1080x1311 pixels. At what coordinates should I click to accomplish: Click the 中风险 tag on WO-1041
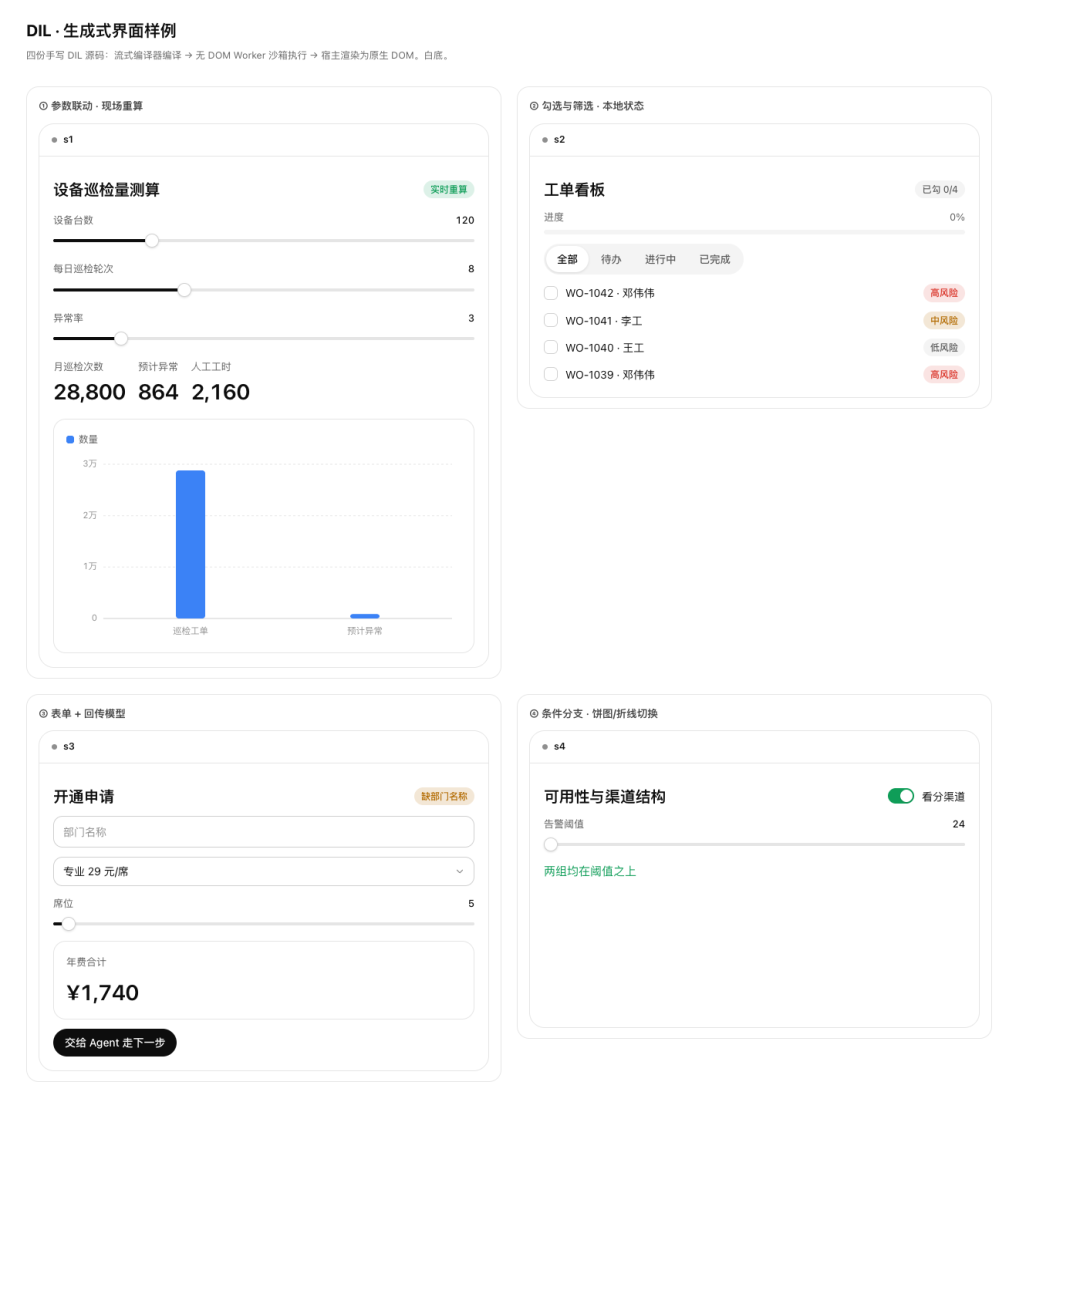point(944,320)
